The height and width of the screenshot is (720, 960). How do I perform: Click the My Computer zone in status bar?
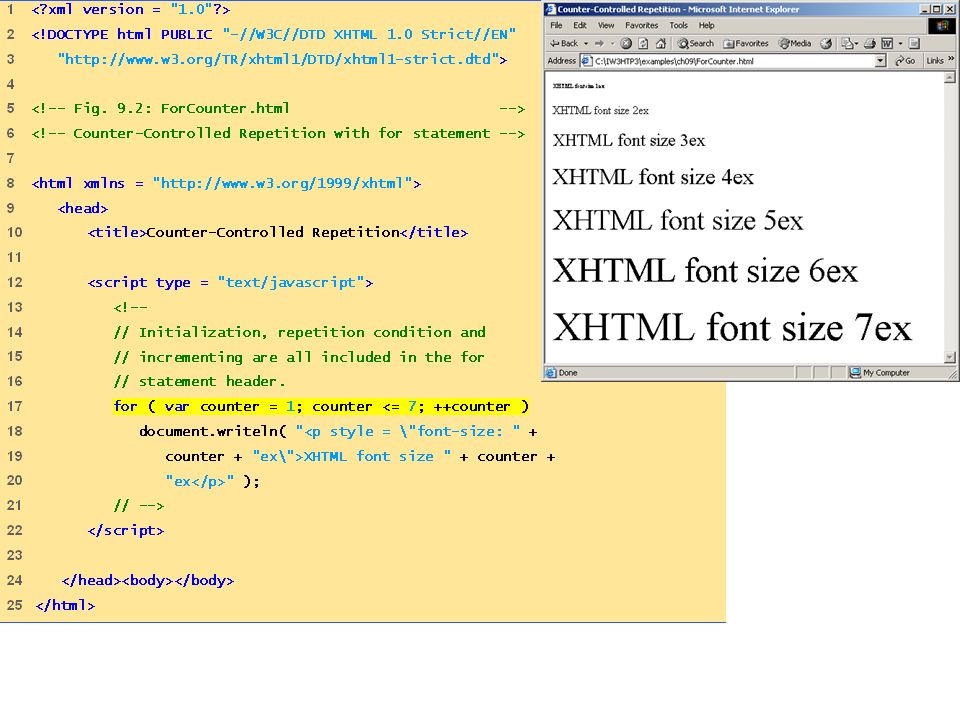tap(880, 372)
